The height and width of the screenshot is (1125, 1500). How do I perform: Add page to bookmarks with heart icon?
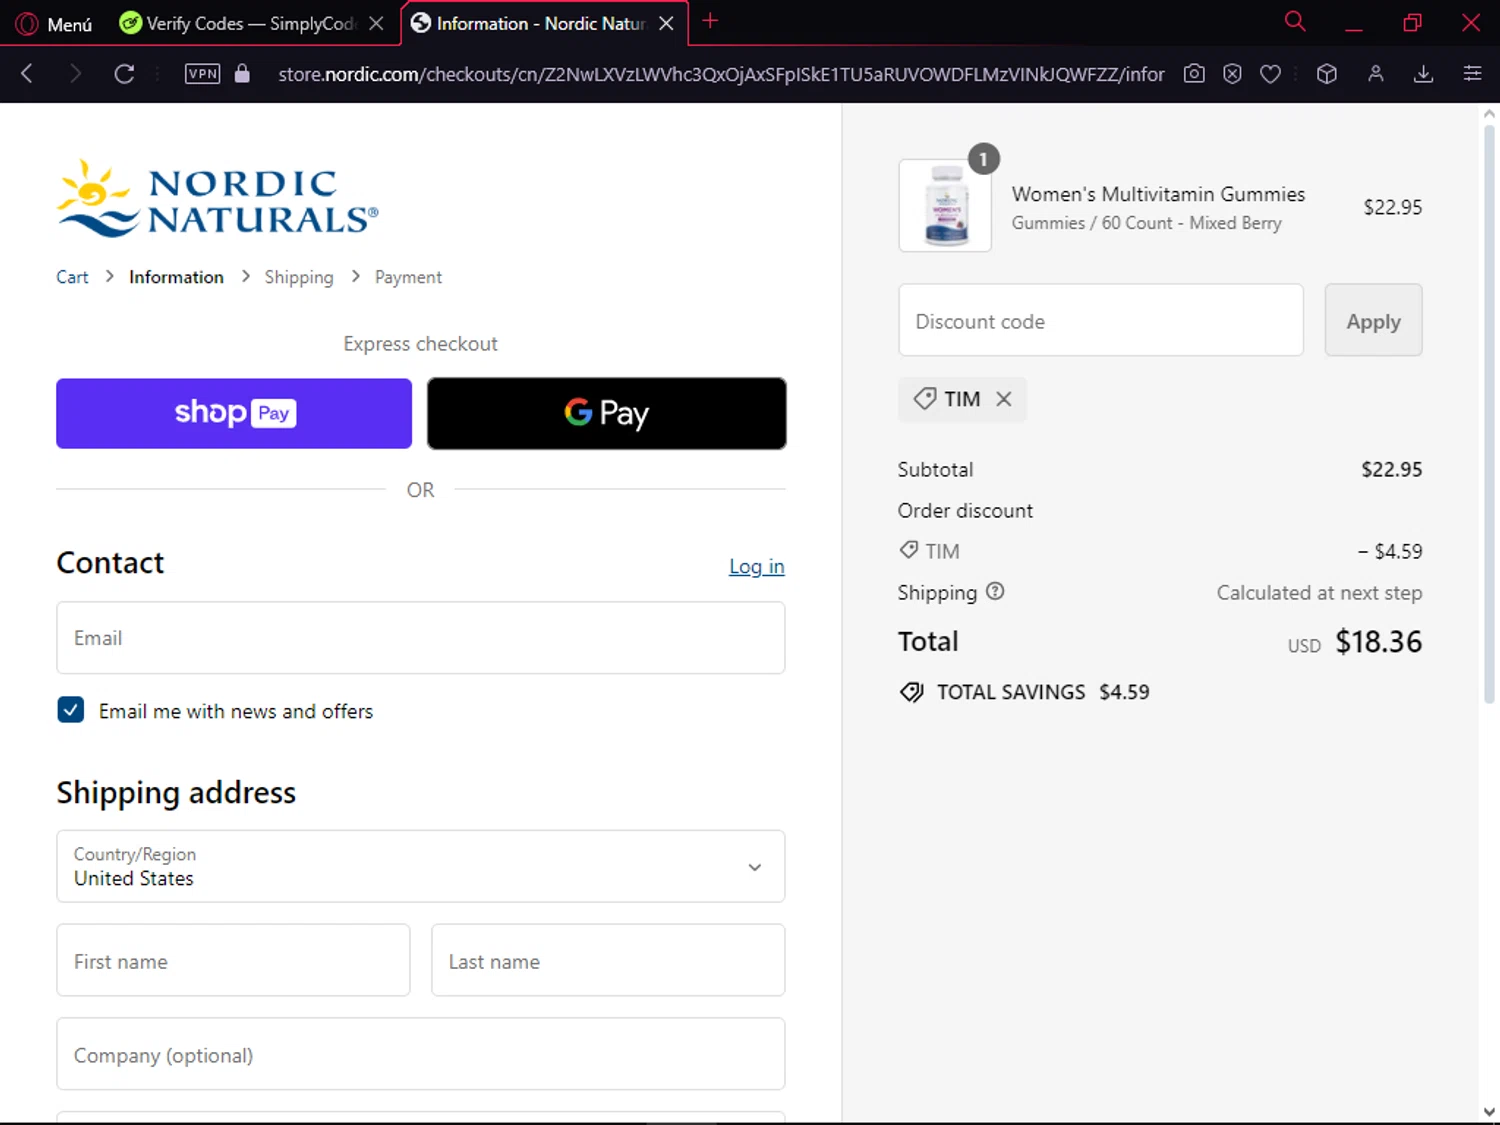coord(1270,73)
